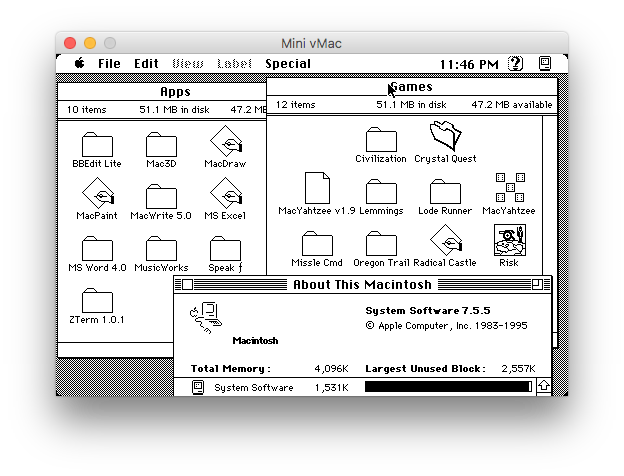Click "47.2 MB available" in Games window
The width and height of the screenshot is (624, 476).
point(512,105)
